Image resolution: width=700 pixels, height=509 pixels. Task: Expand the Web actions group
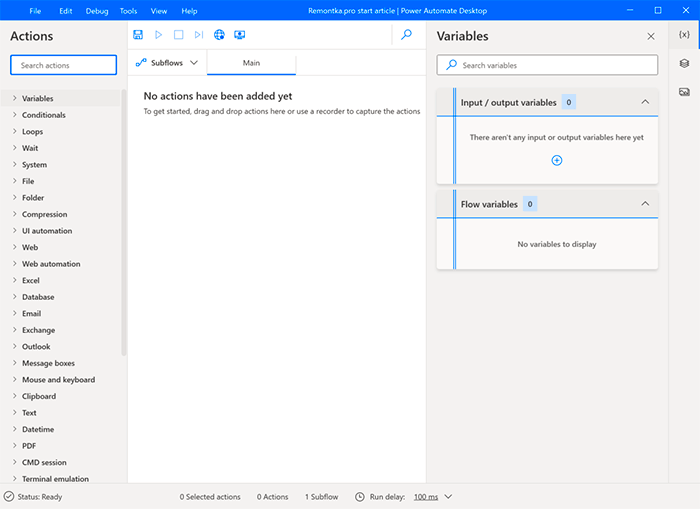point(15,247)
